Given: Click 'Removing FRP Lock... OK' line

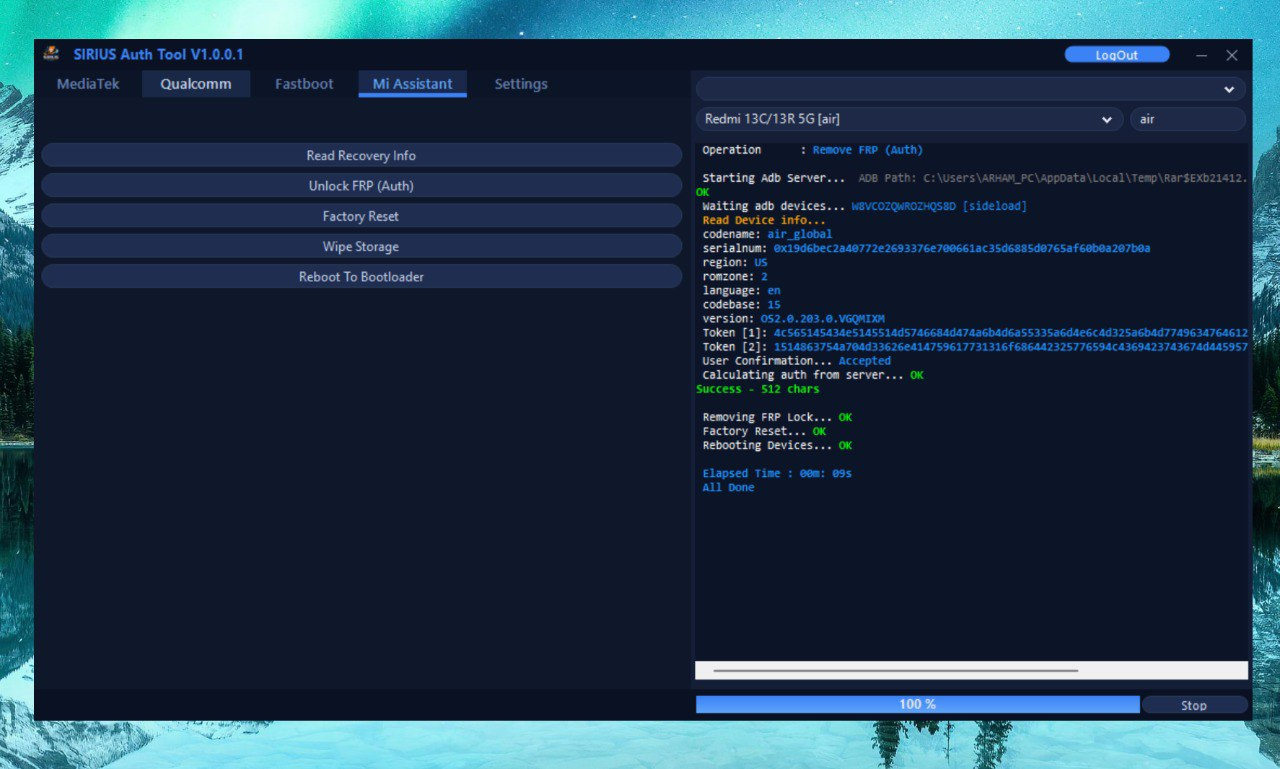Looking at the screenshot, I should (777, 417).
